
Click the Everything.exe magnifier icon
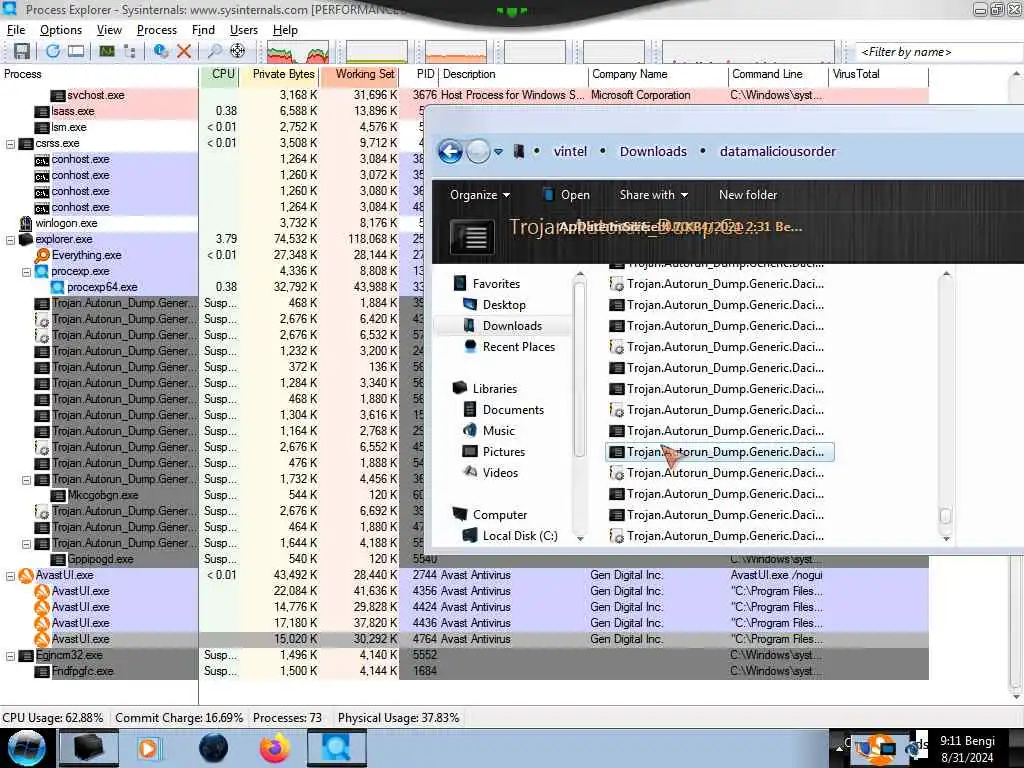42,255
